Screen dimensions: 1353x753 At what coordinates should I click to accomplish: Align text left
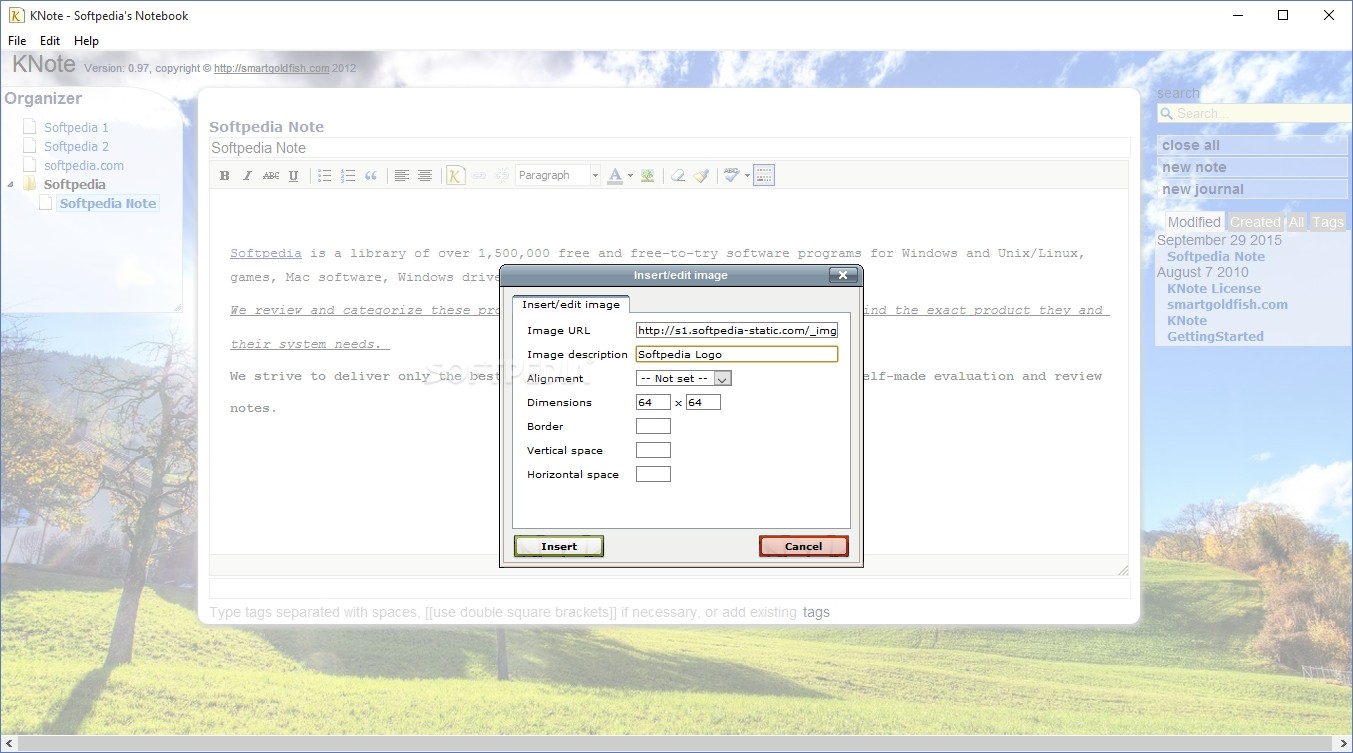(402, 176)
